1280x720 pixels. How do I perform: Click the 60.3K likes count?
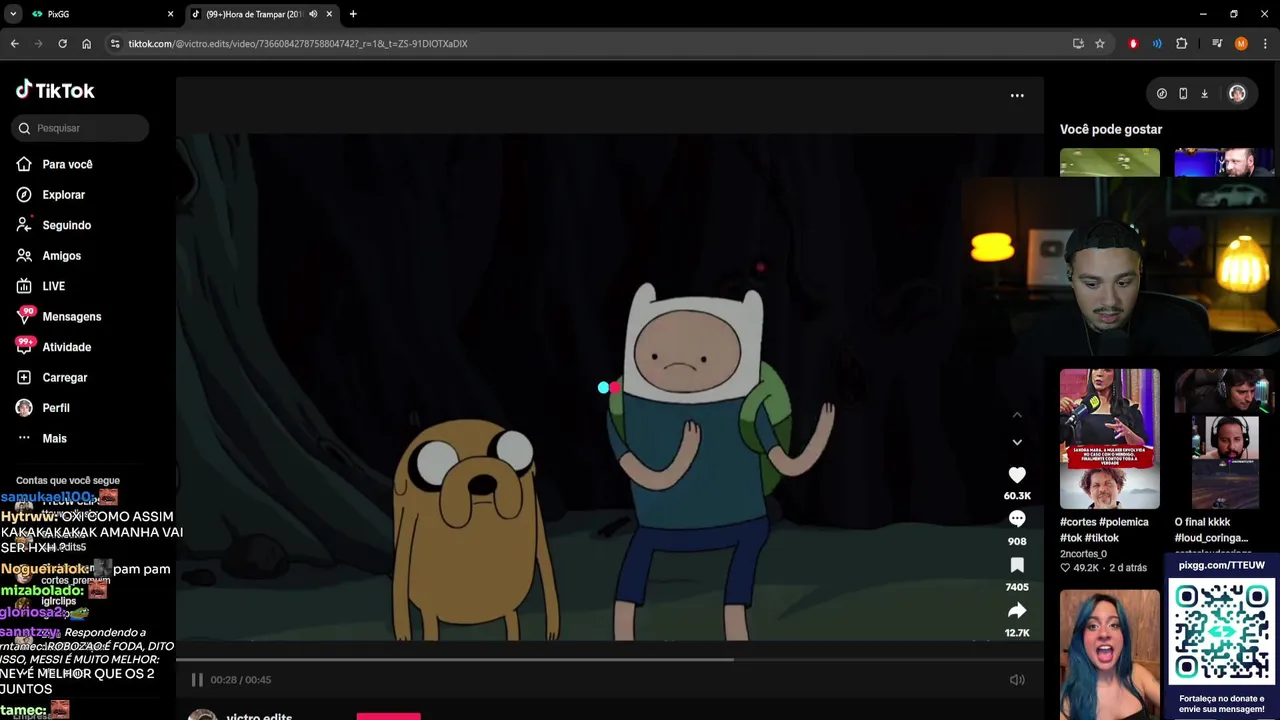(x=1017, y=496)
